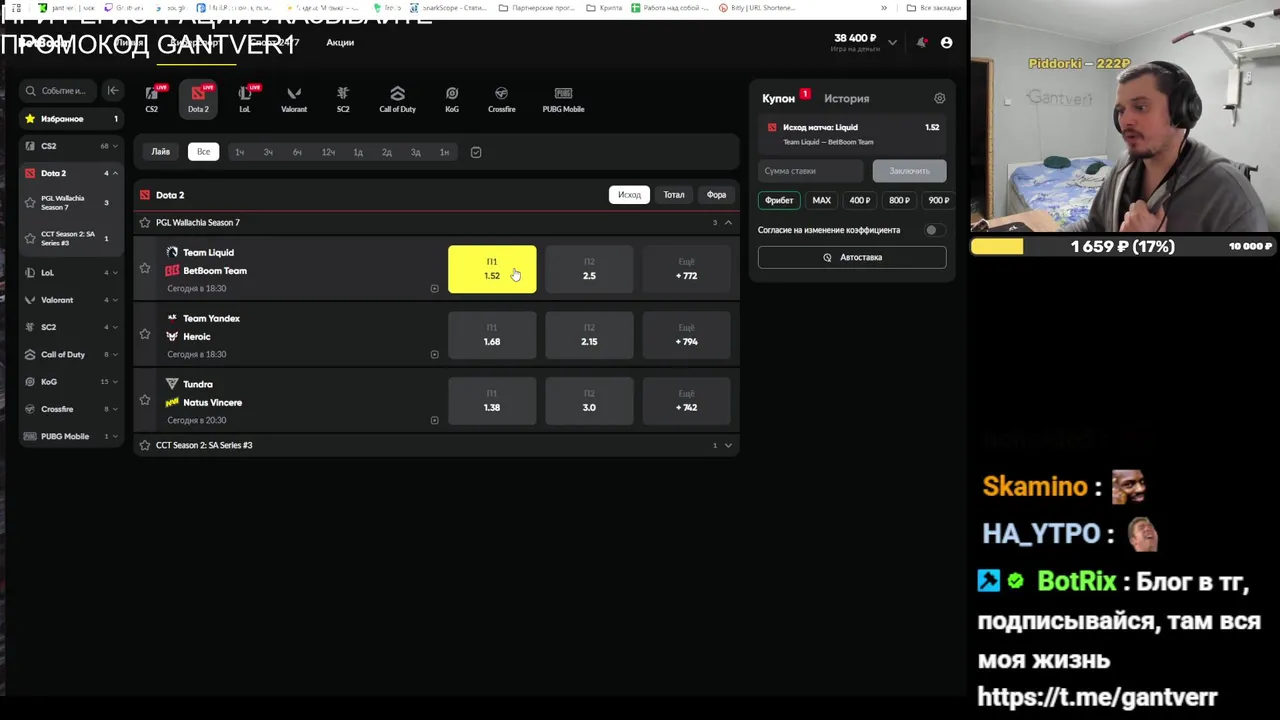Collapse the Dota 2 sidebar category
This screenshot has height=720, width=1280.
(x=115, y=173)
